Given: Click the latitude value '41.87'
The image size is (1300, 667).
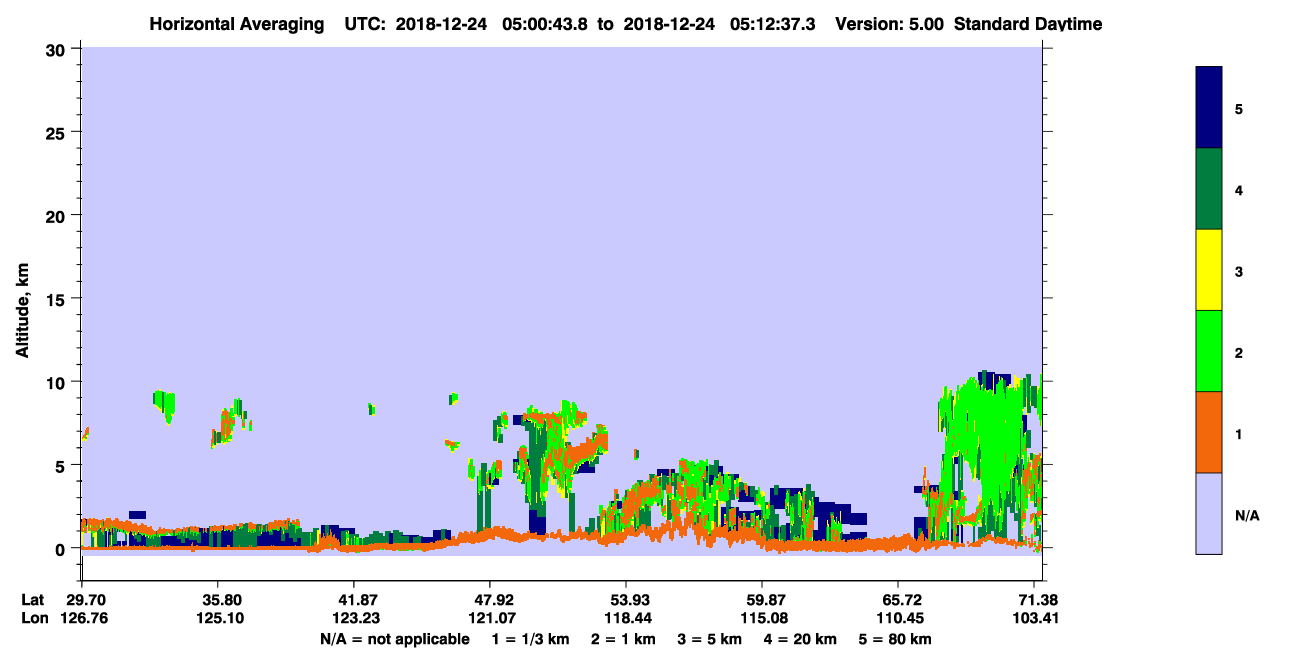Looking at the screenshot, I should 353,600.
